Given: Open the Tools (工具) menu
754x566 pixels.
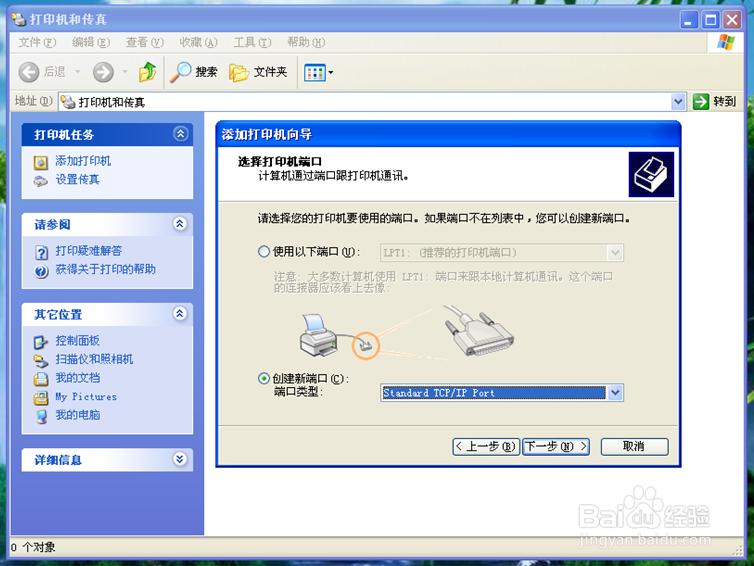Looking at the screenshot, I should [x=252, y=43].
